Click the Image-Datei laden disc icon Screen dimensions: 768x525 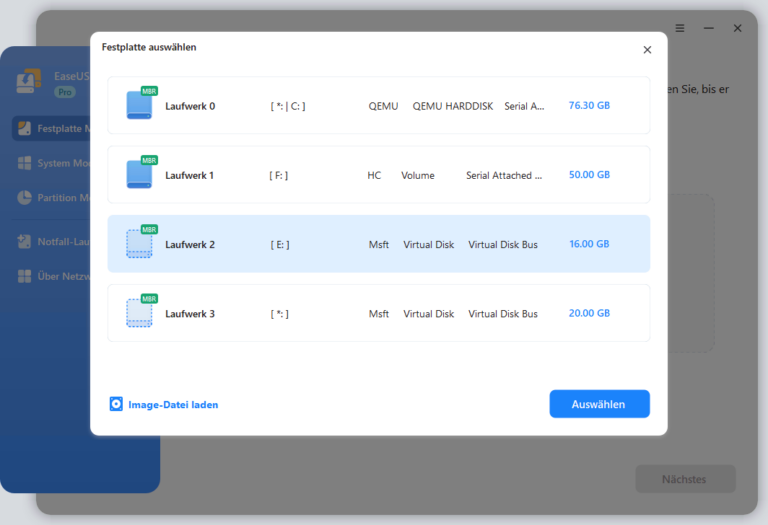click(116, 404)
